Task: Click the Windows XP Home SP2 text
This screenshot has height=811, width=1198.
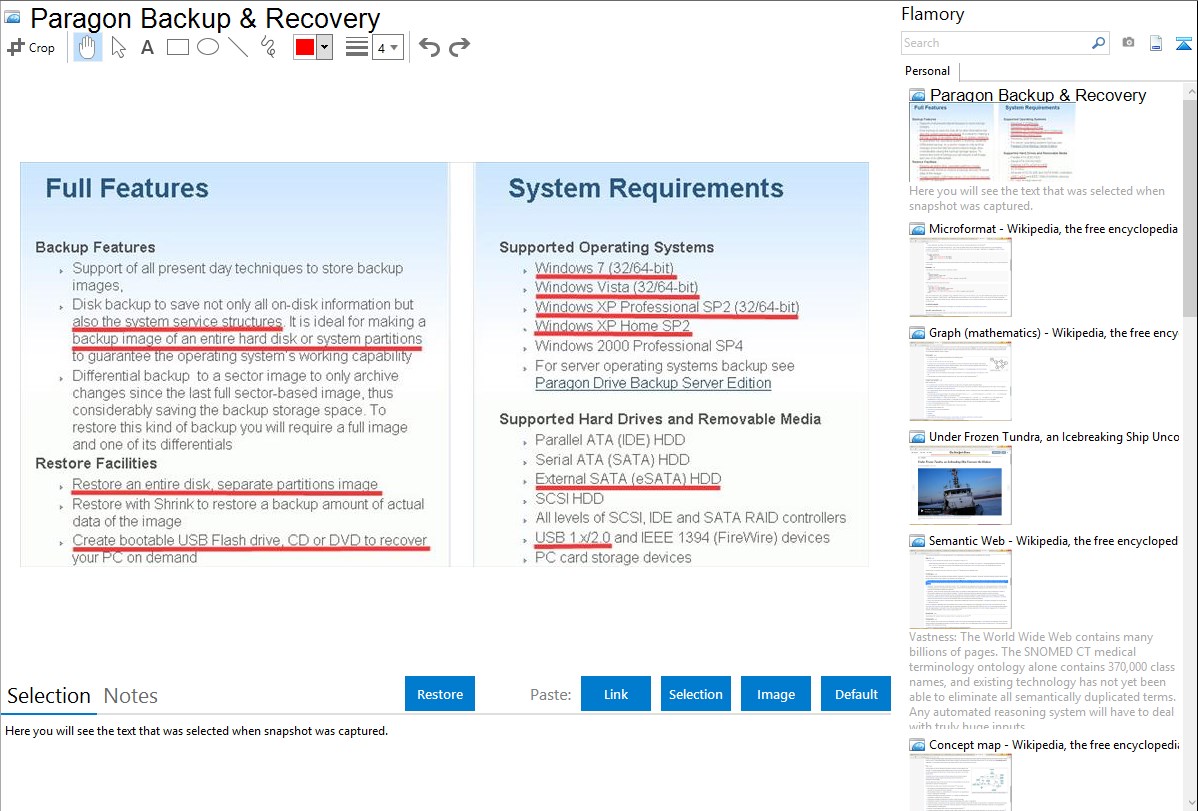Action: (613, 326)
